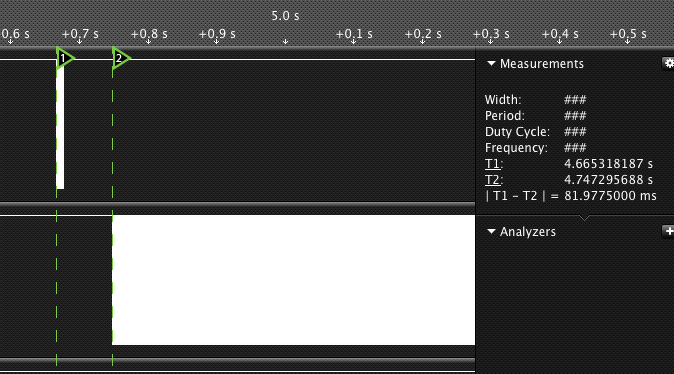The image size is (674, 374).
Task: Add a new analyzer with plus button
Action: tap(668, 231)
